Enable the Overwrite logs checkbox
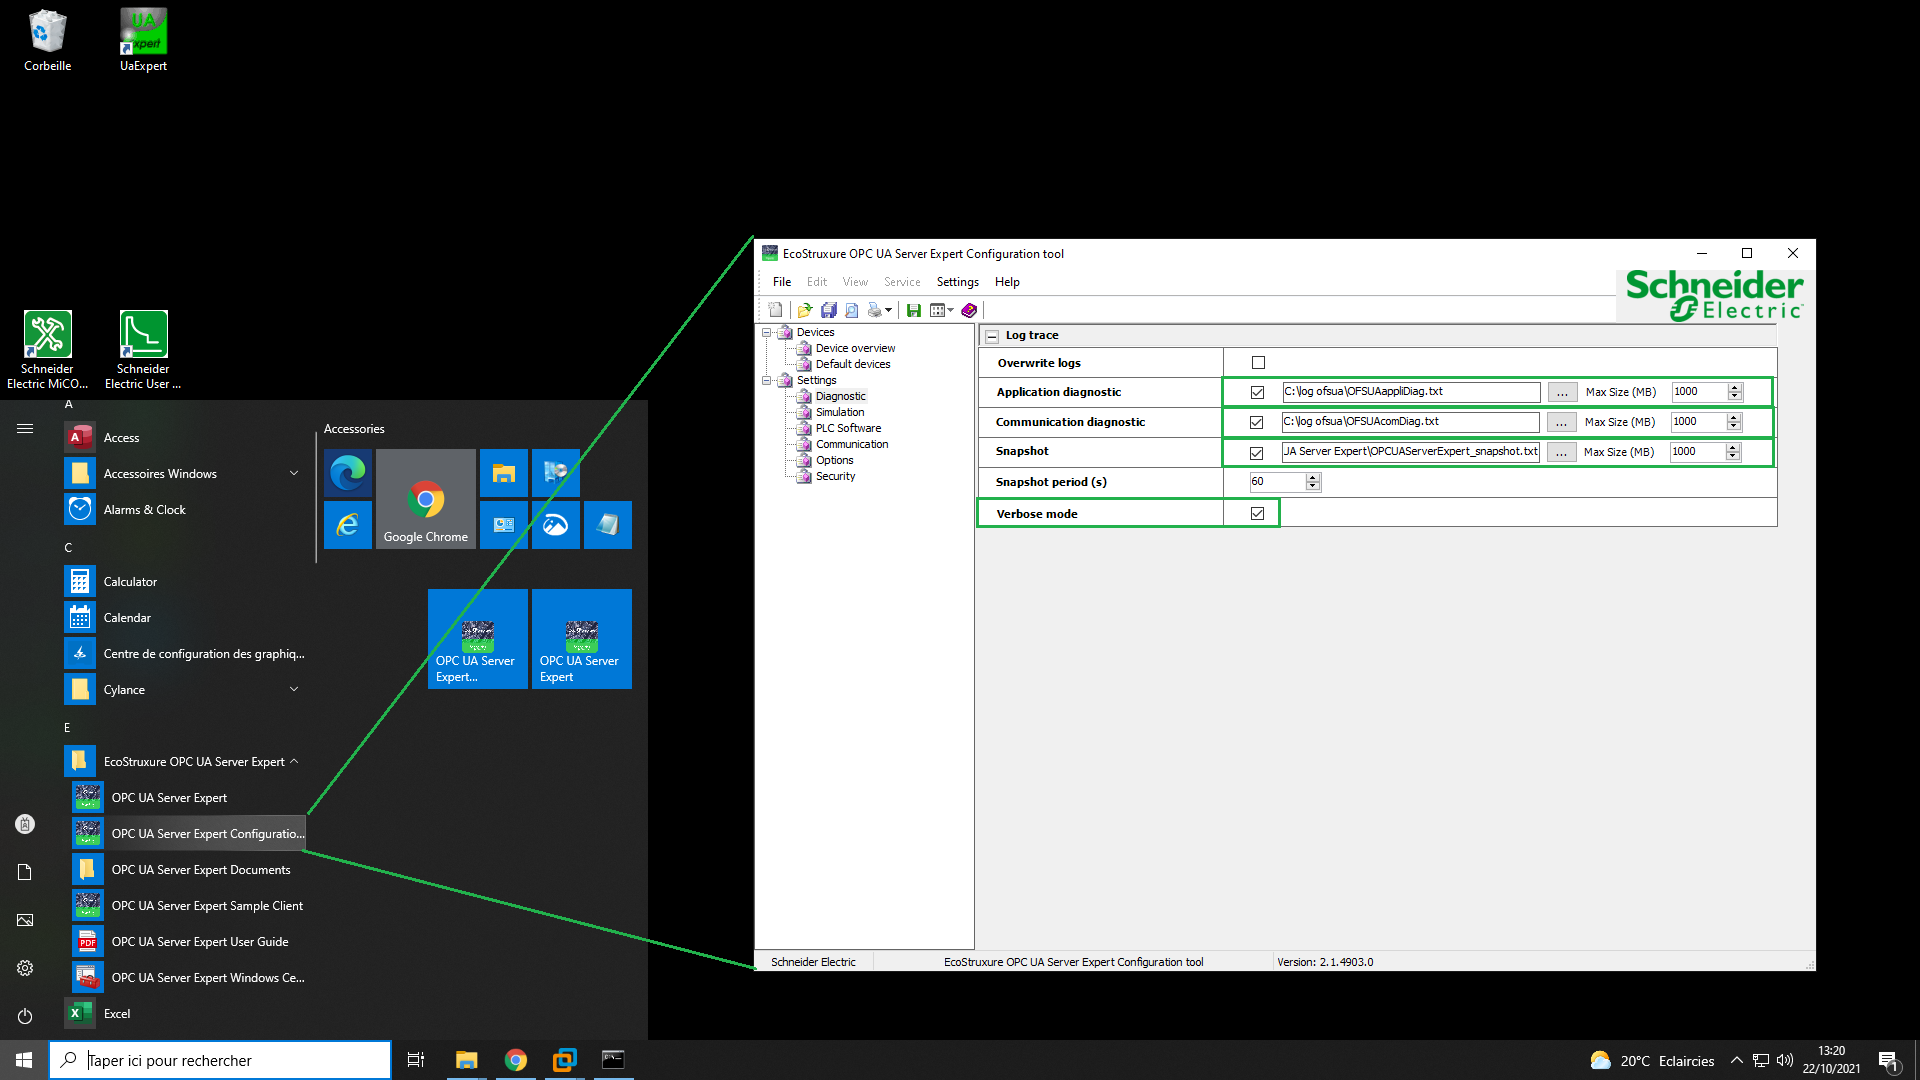Image resolution: width=1920 pixels, height=1080 pixels. click(1258, 363)
